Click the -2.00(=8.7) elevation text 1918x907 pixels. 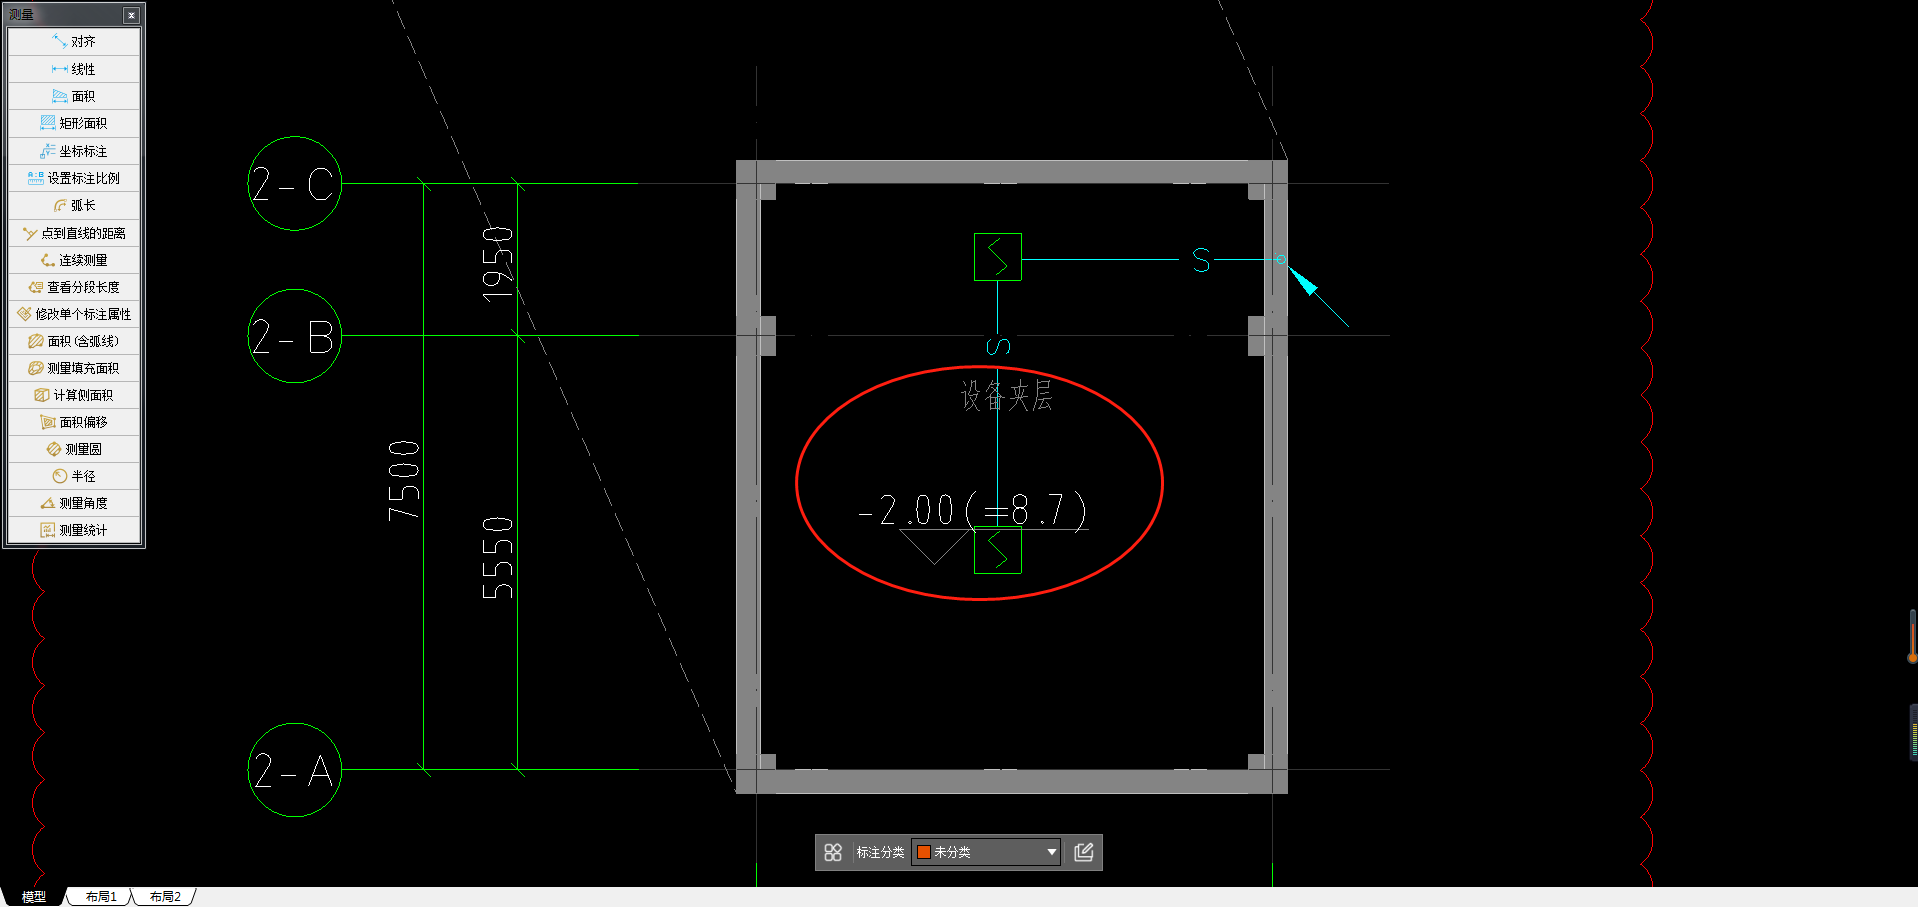click(973, 510)
